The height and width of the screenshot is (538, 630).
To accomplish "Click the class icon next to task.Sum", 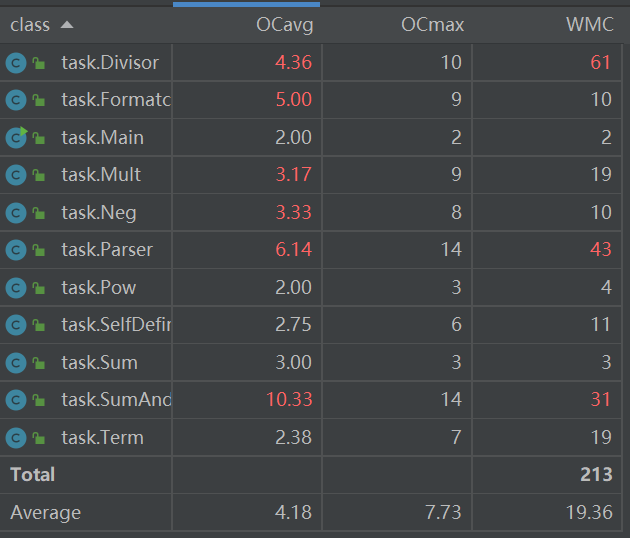I will click(x=15, y=363).
